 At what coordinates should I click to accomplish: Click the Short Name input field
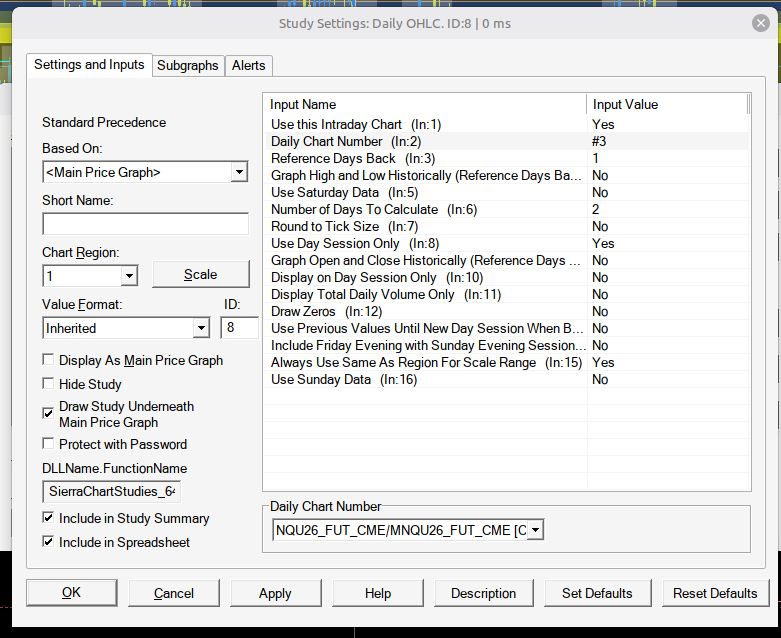coord(145,224)
